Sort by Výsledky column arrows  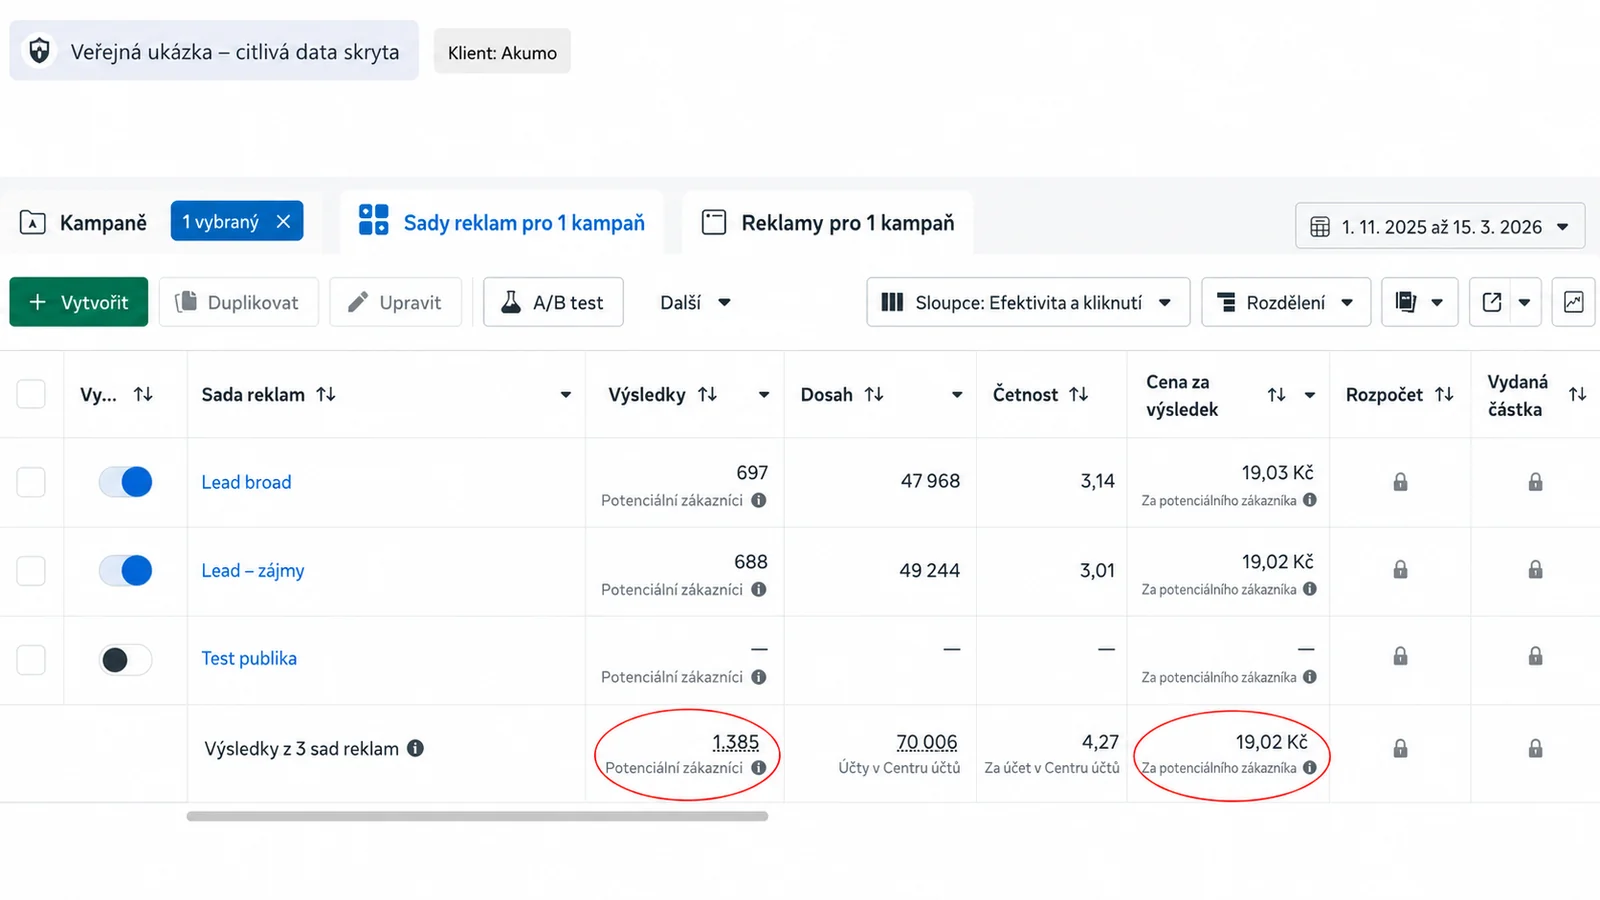tap(707, 394)
